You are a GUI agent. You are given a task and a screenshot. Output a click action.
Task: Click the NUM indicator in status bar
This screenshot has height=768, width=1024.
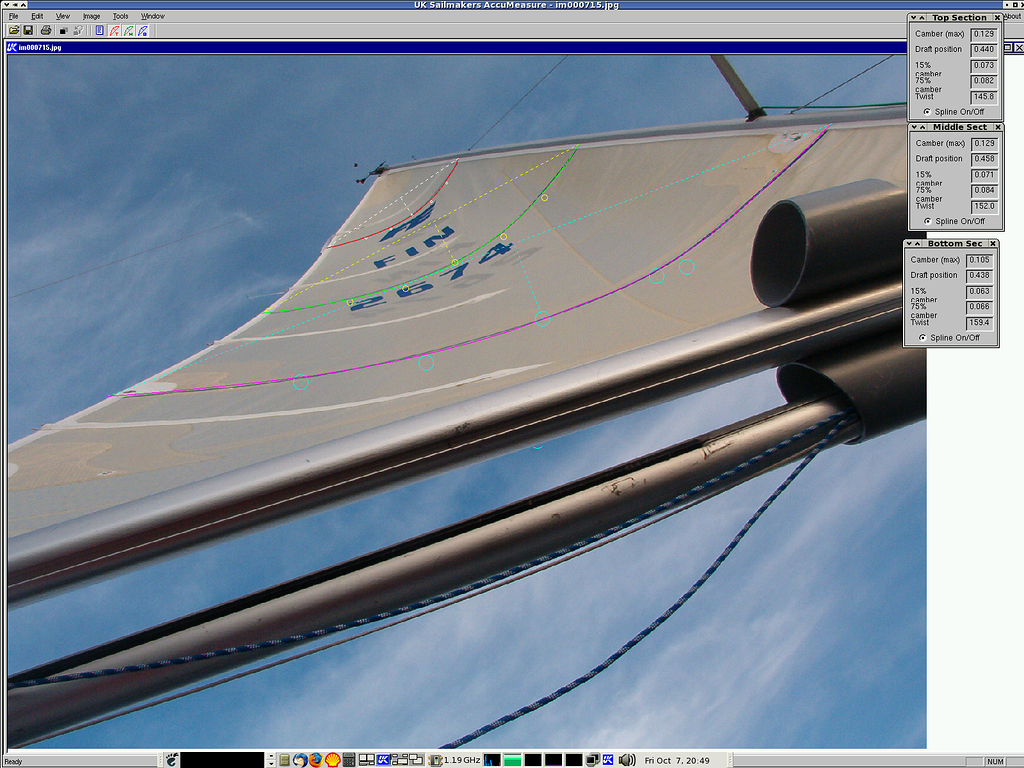tap(995, 761)
